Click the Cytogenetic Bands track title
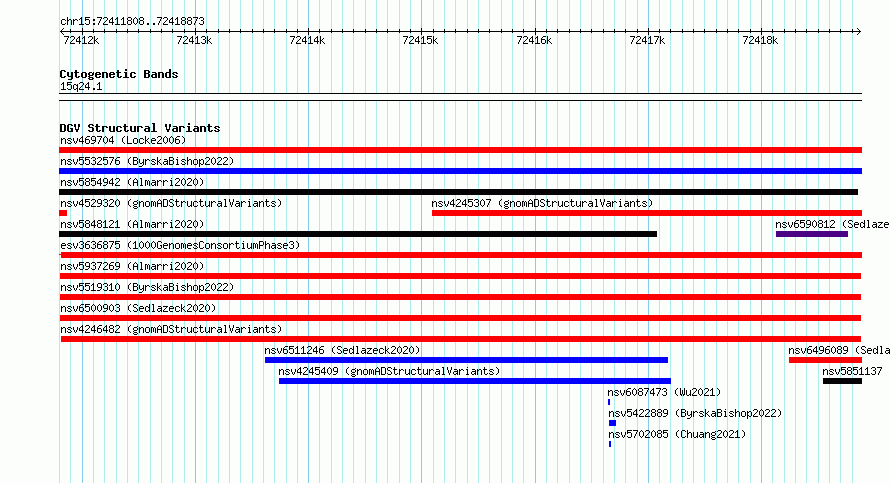890x483 pixels. [x=119, y=74]
